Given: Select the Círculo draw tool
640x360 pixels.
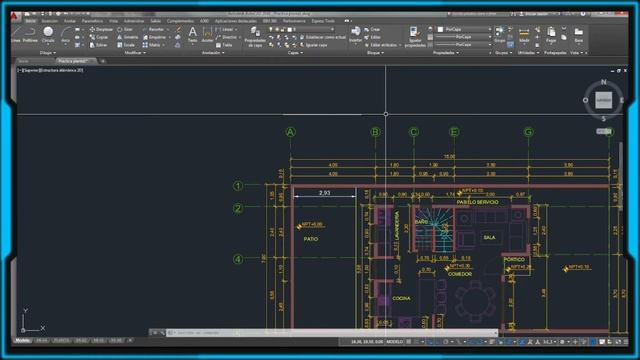Looking at the screenshot, I should [48, 35].
